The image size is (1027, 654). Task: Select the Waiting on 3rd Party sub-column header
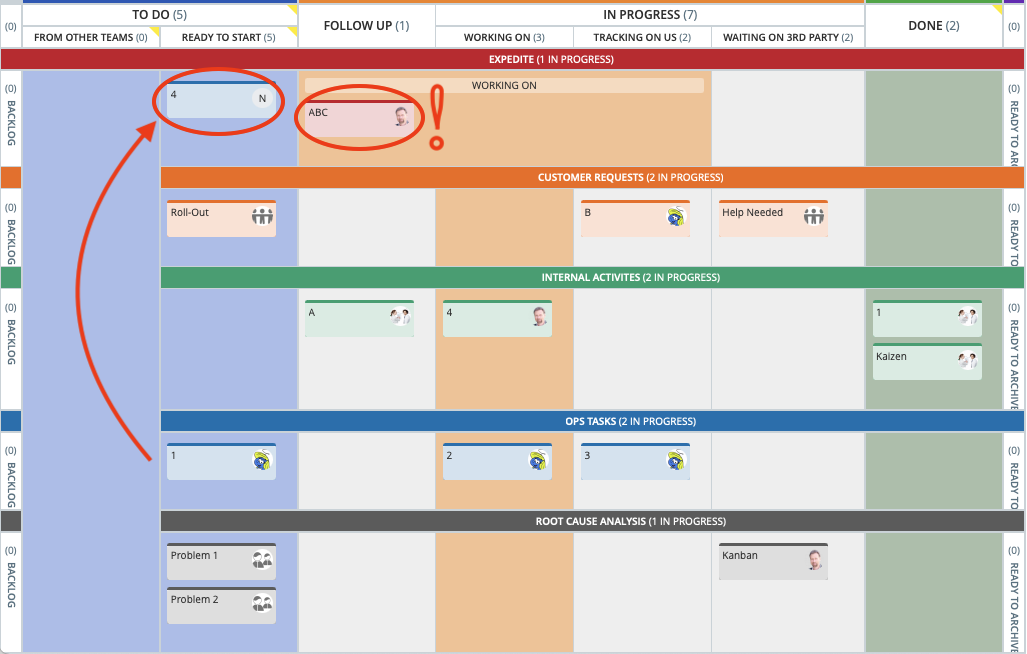point(788,38)
